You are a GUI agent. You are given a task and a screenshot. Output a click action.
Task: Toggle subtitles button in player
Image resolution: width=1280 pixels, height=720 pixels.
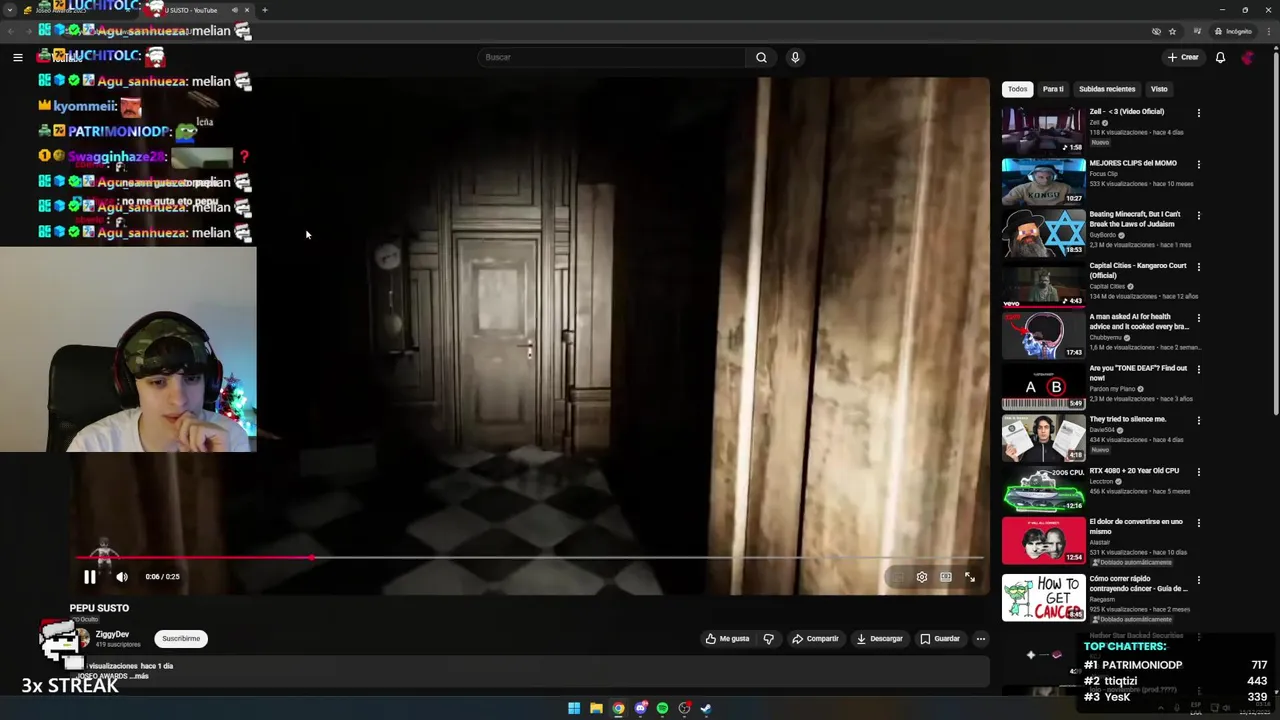898,577
